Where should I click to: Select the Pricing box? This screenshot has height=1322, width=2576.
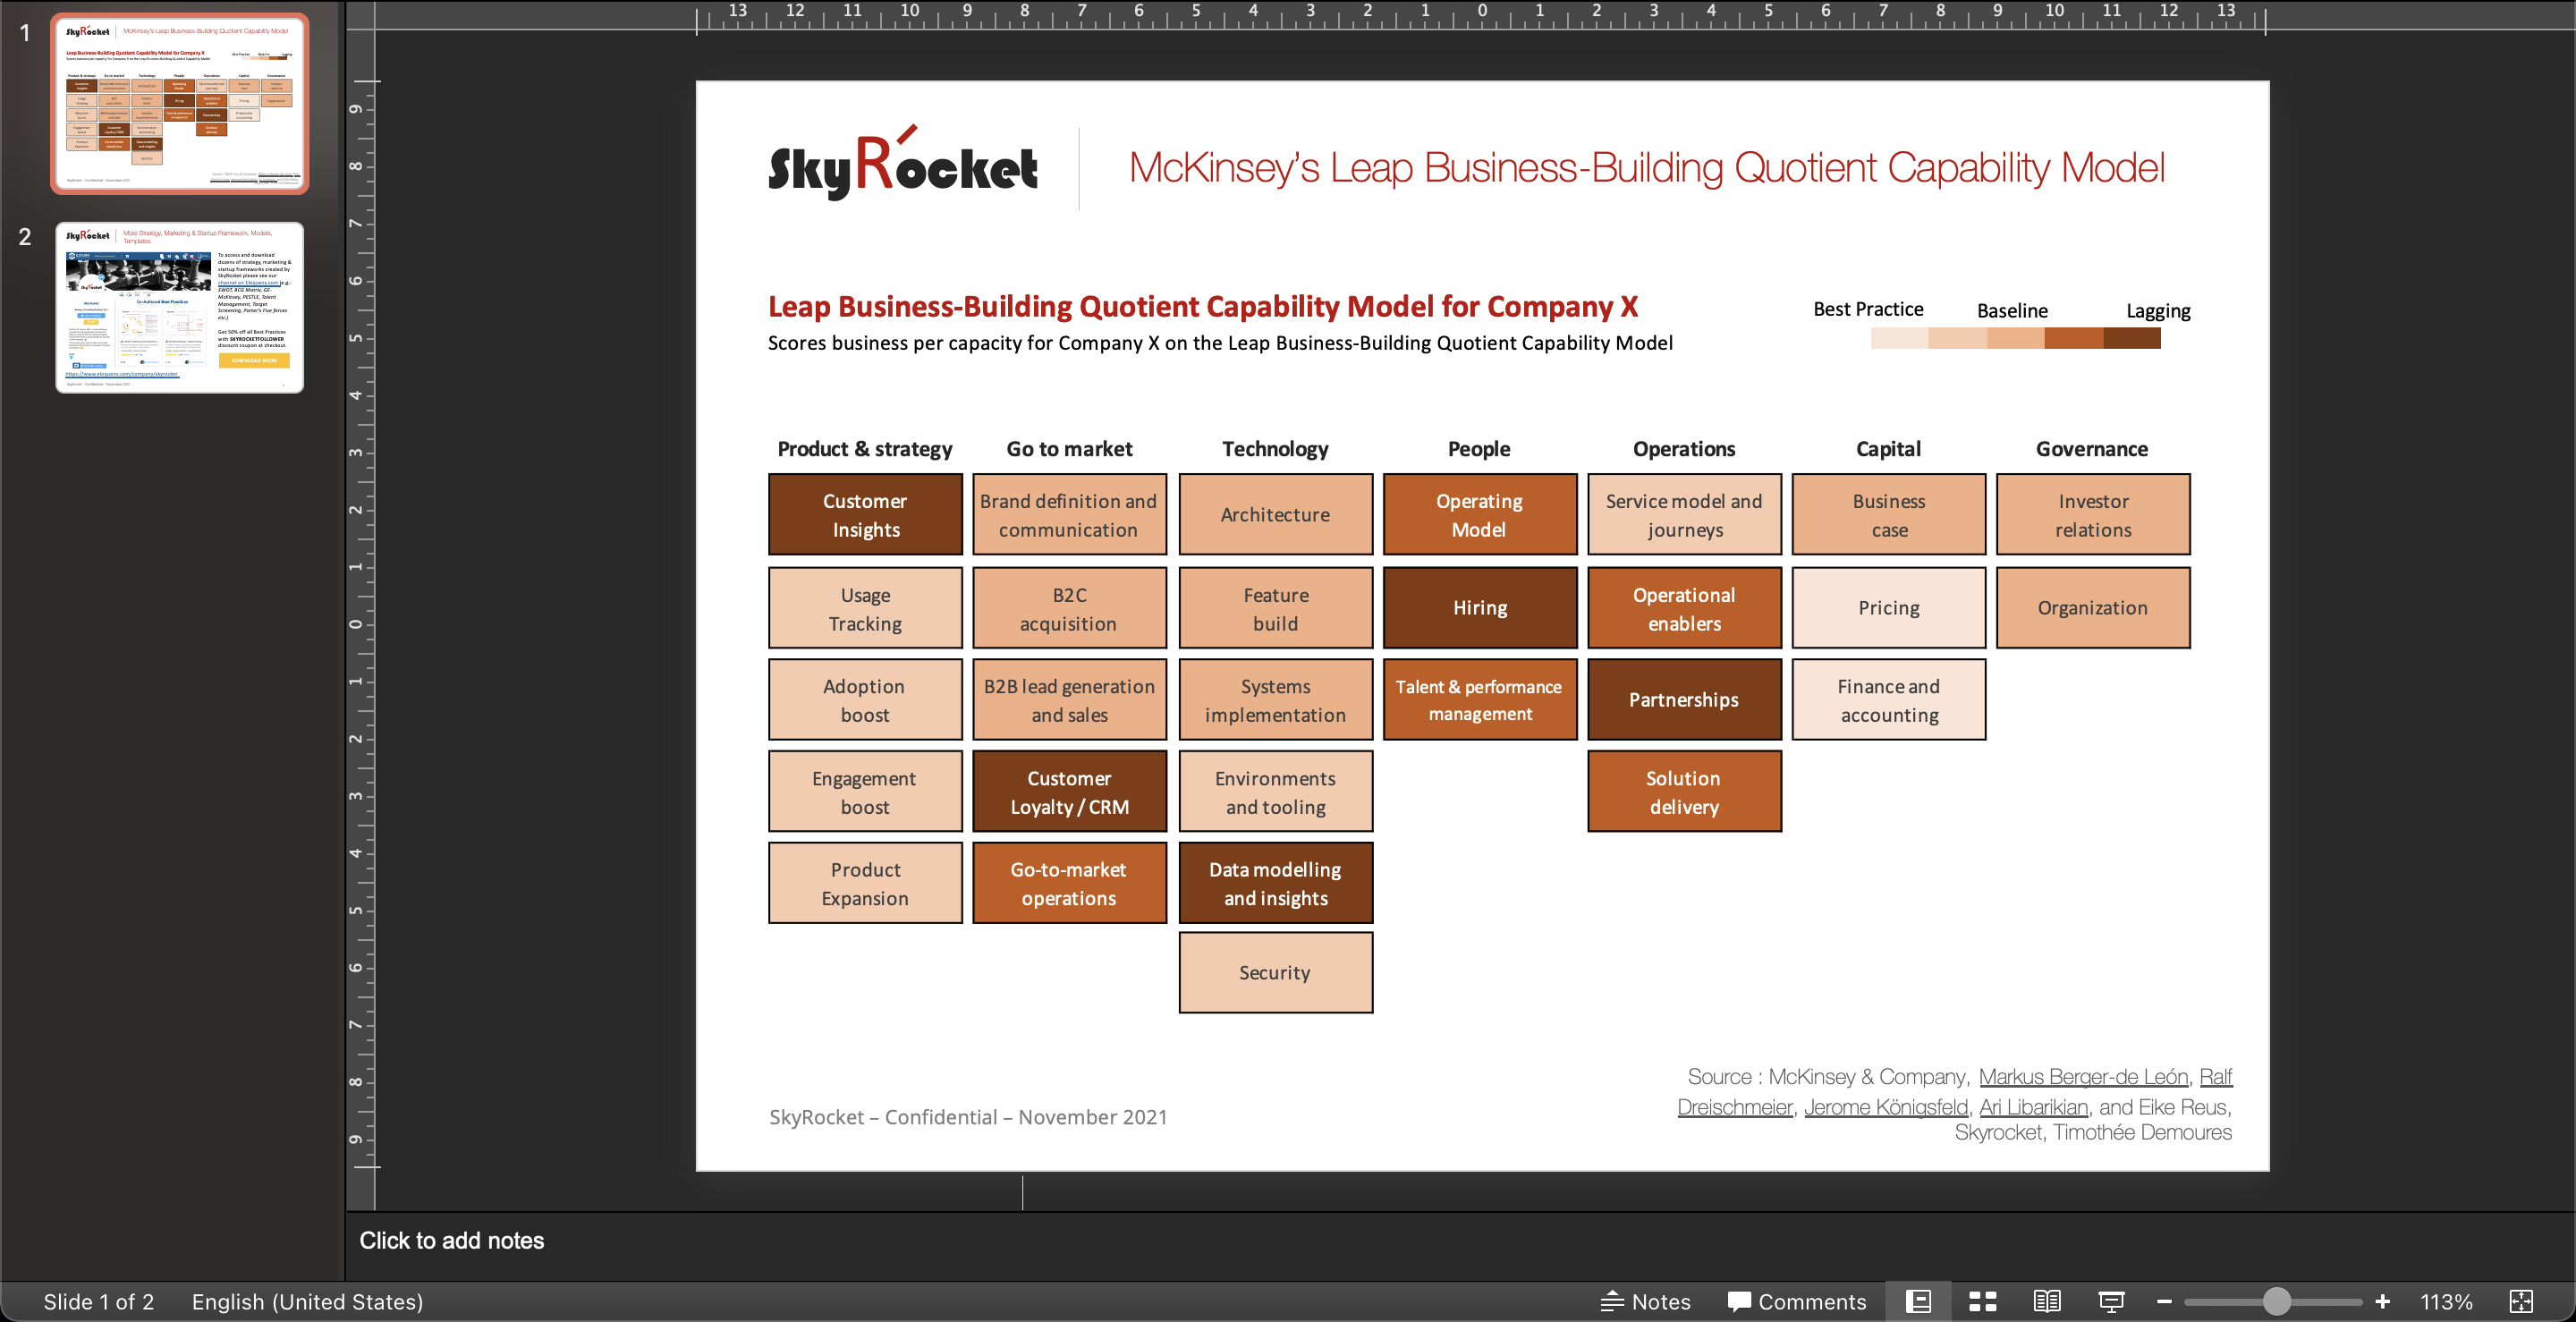(x=1889, y=608)
